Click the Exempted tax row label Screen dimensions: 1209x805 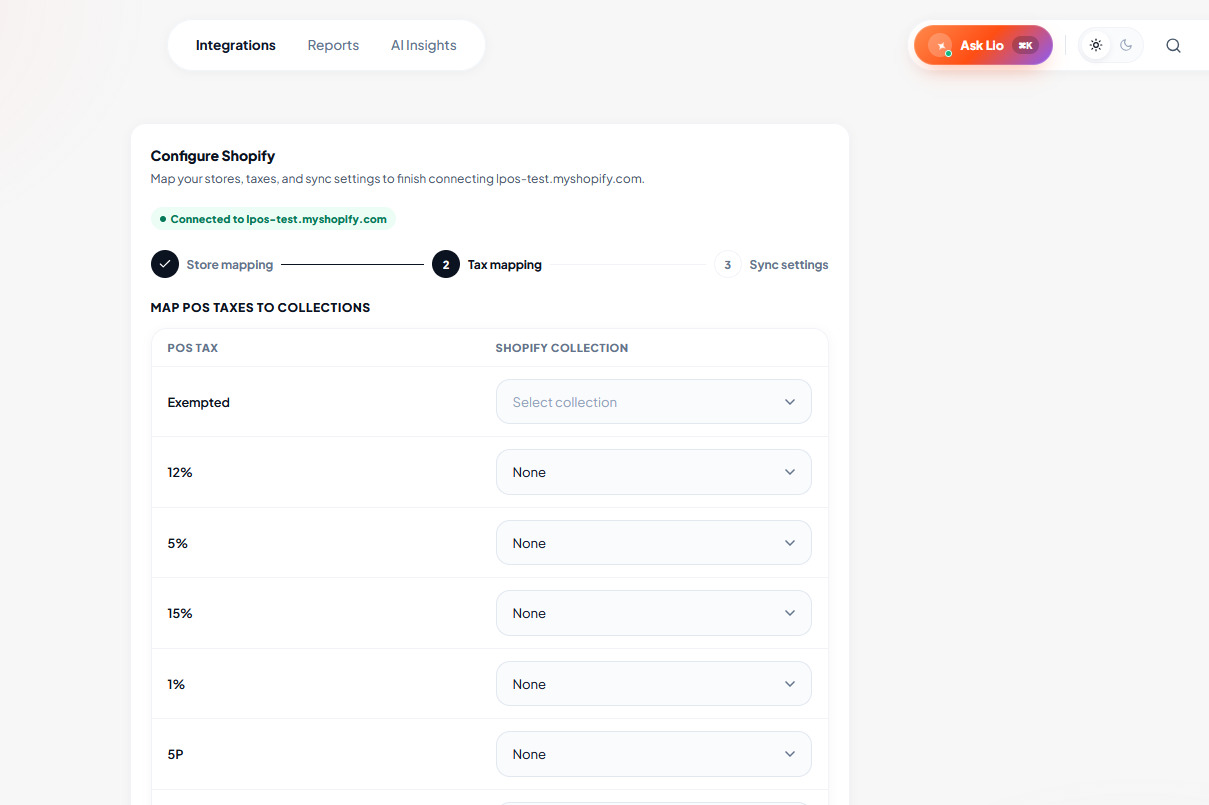(x=199, y=402)
